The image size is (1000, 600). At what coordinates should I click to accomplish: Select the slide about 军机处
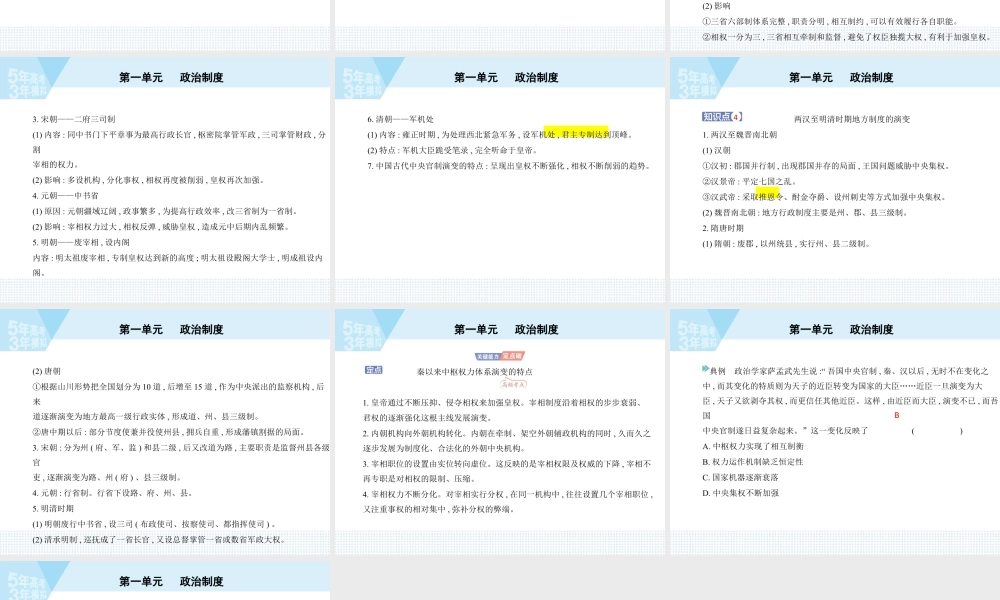(500, 179)
